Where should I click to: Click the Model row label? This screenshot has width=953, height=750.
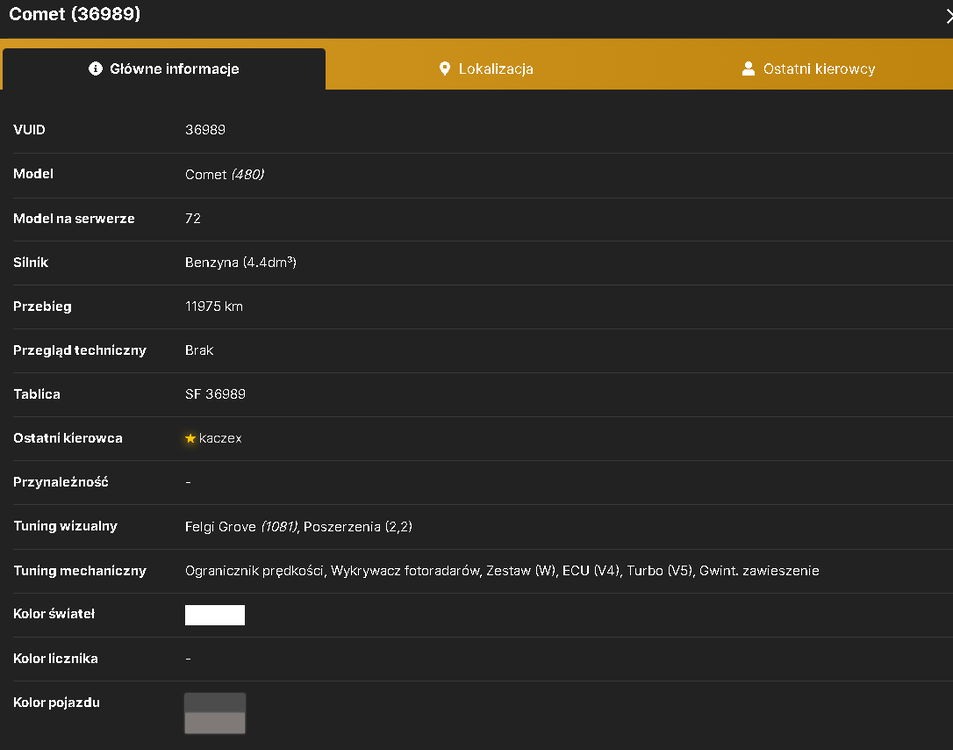click(x=33, y=174)
